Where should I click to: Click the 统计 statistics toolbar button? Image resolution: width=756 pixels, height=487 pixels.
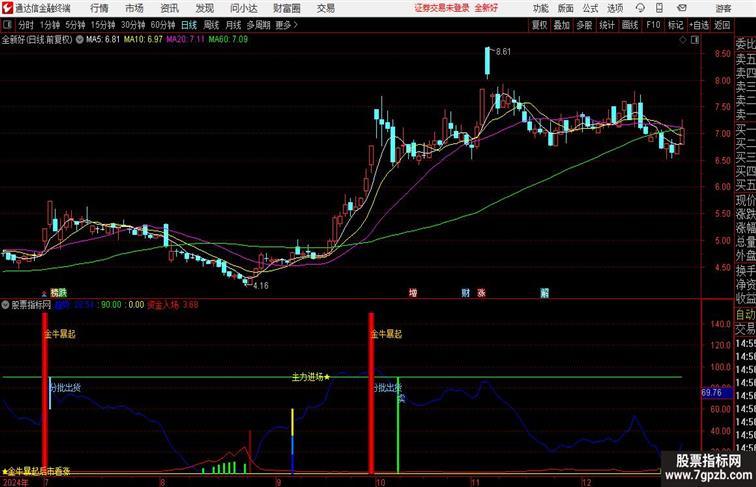click(607, 25)
